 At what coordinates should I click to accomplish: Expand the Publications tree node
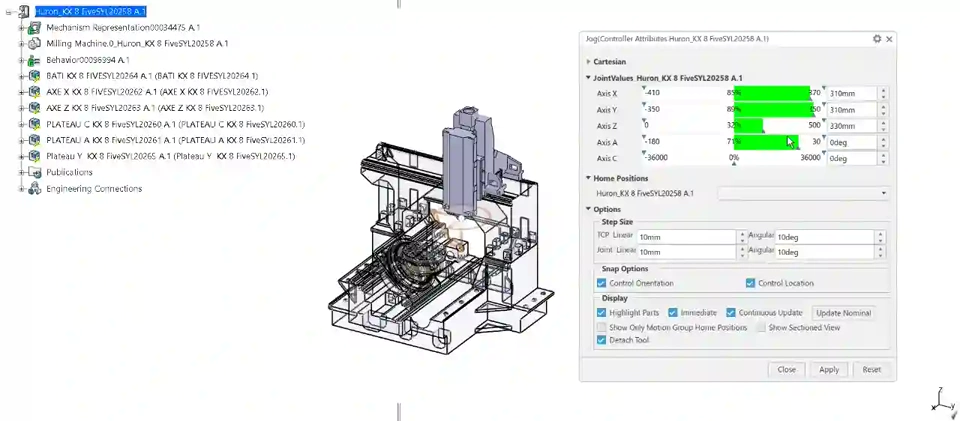(21, 173)
